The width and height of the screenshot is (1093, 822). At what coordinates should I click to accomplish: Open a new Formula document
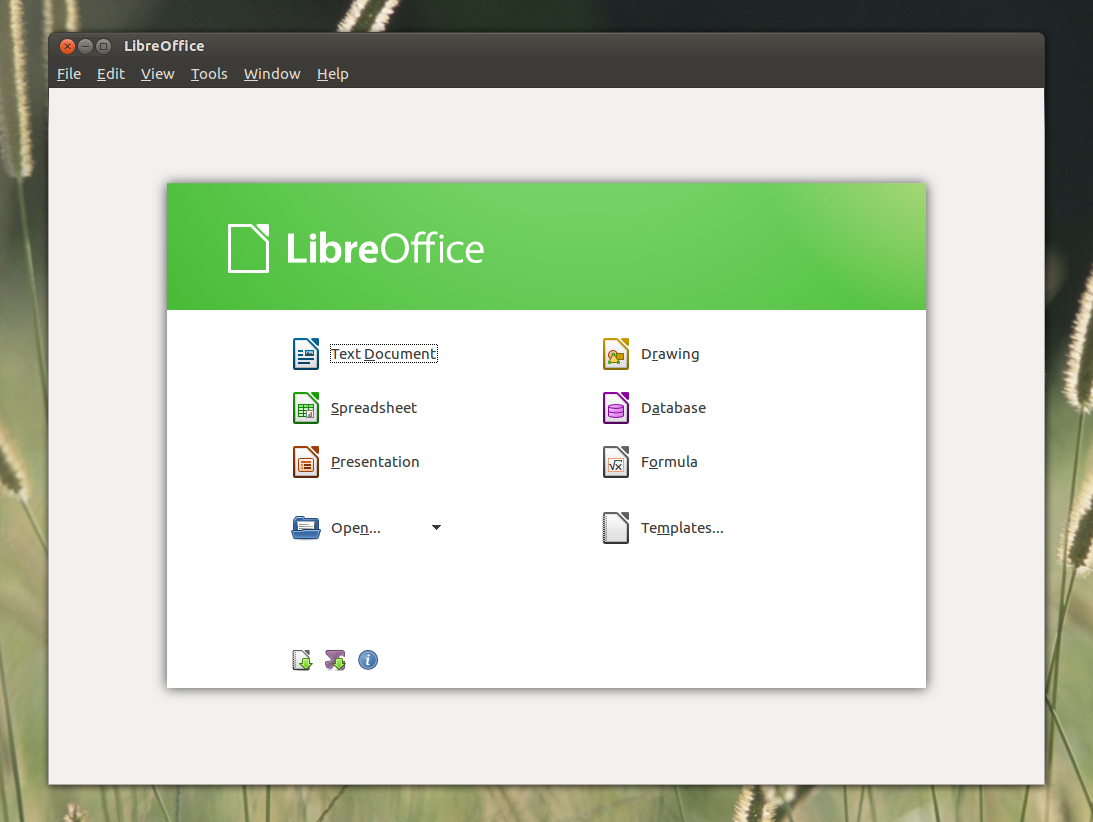click(669, 461)
